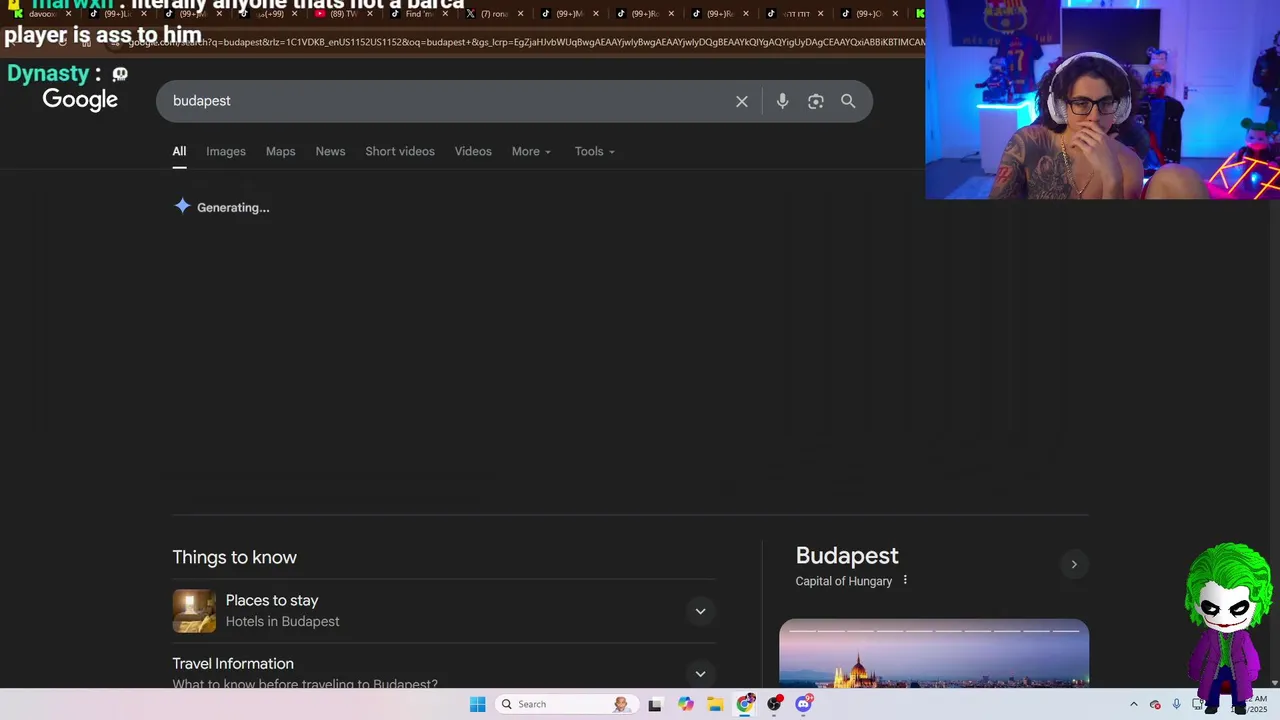The image size is (1280, 720).
Task: Switch to Chrome in the taskbar
Action: [x=745, y=704]
